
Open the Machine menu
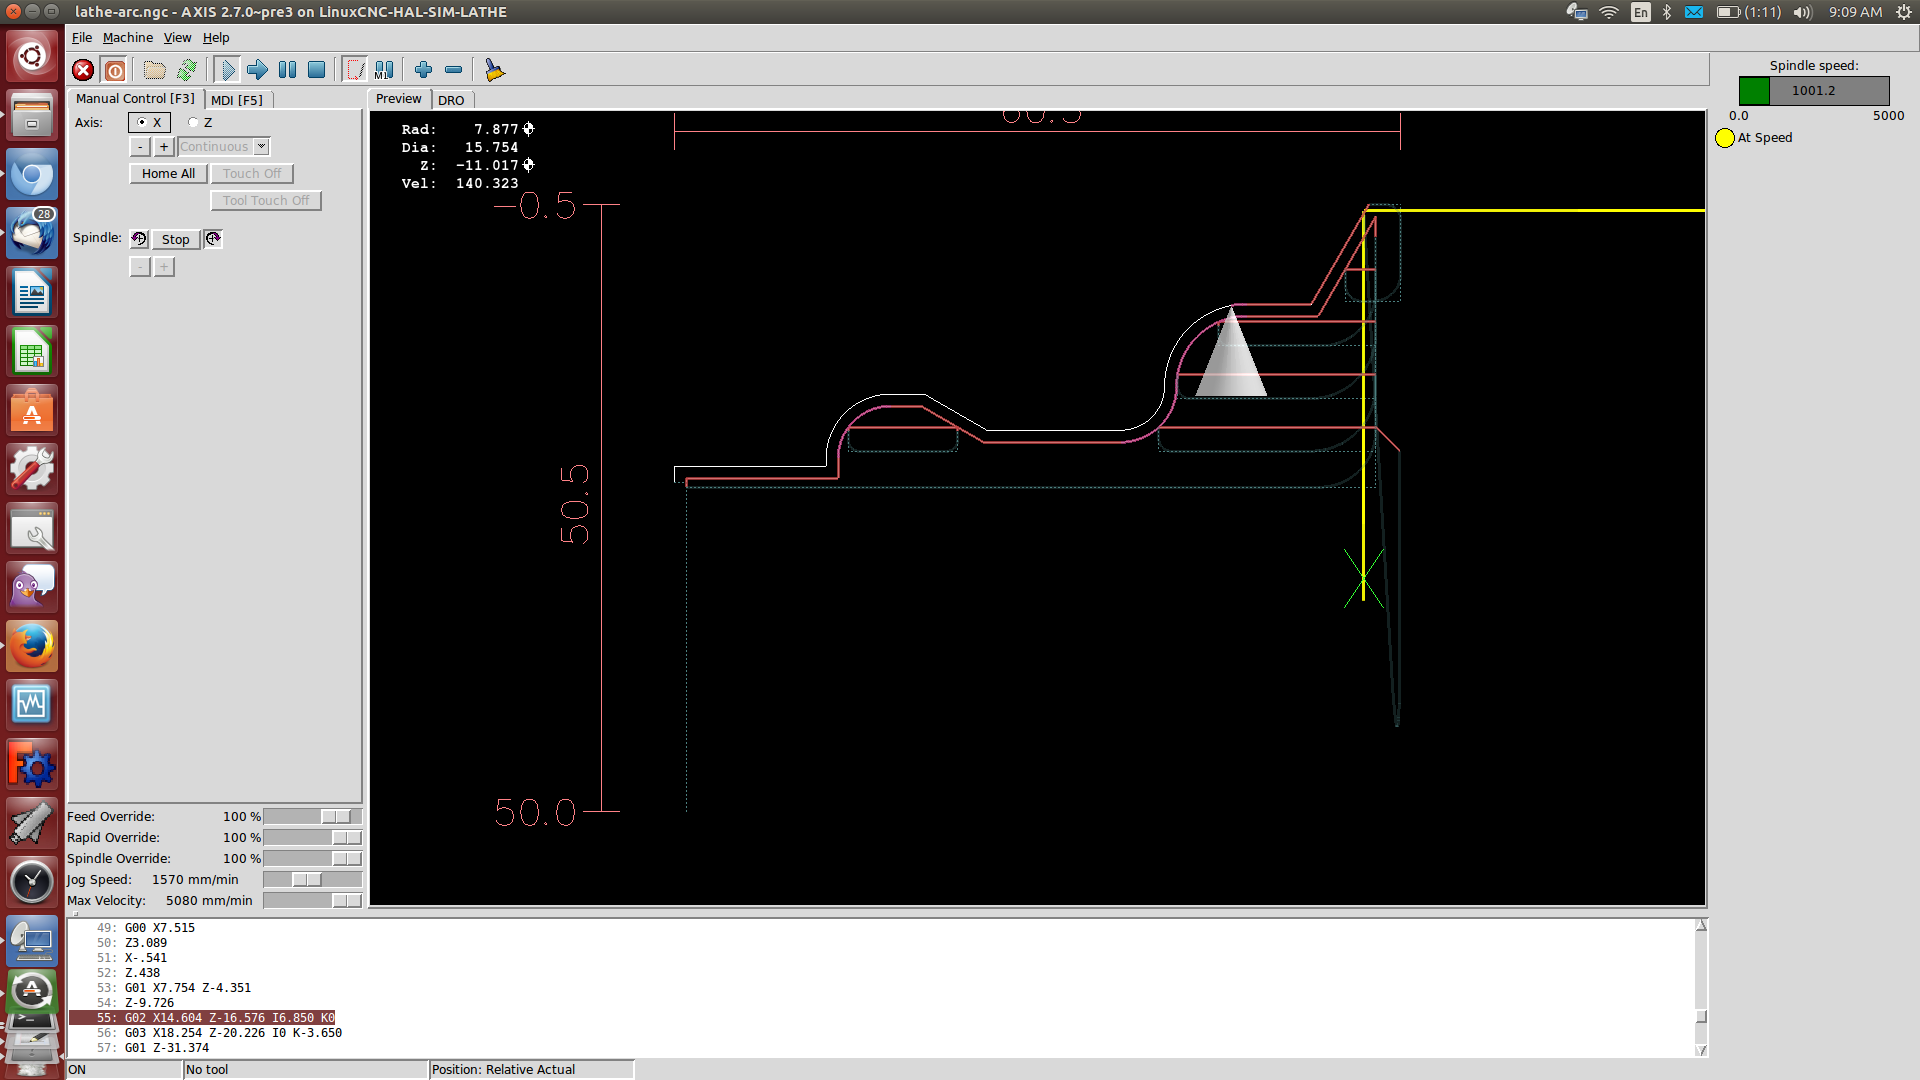(128, 37)
